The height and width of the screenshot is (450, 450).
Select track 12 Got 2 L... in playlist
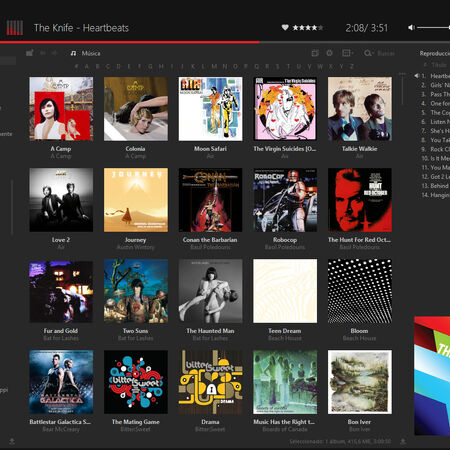(435, 177)
